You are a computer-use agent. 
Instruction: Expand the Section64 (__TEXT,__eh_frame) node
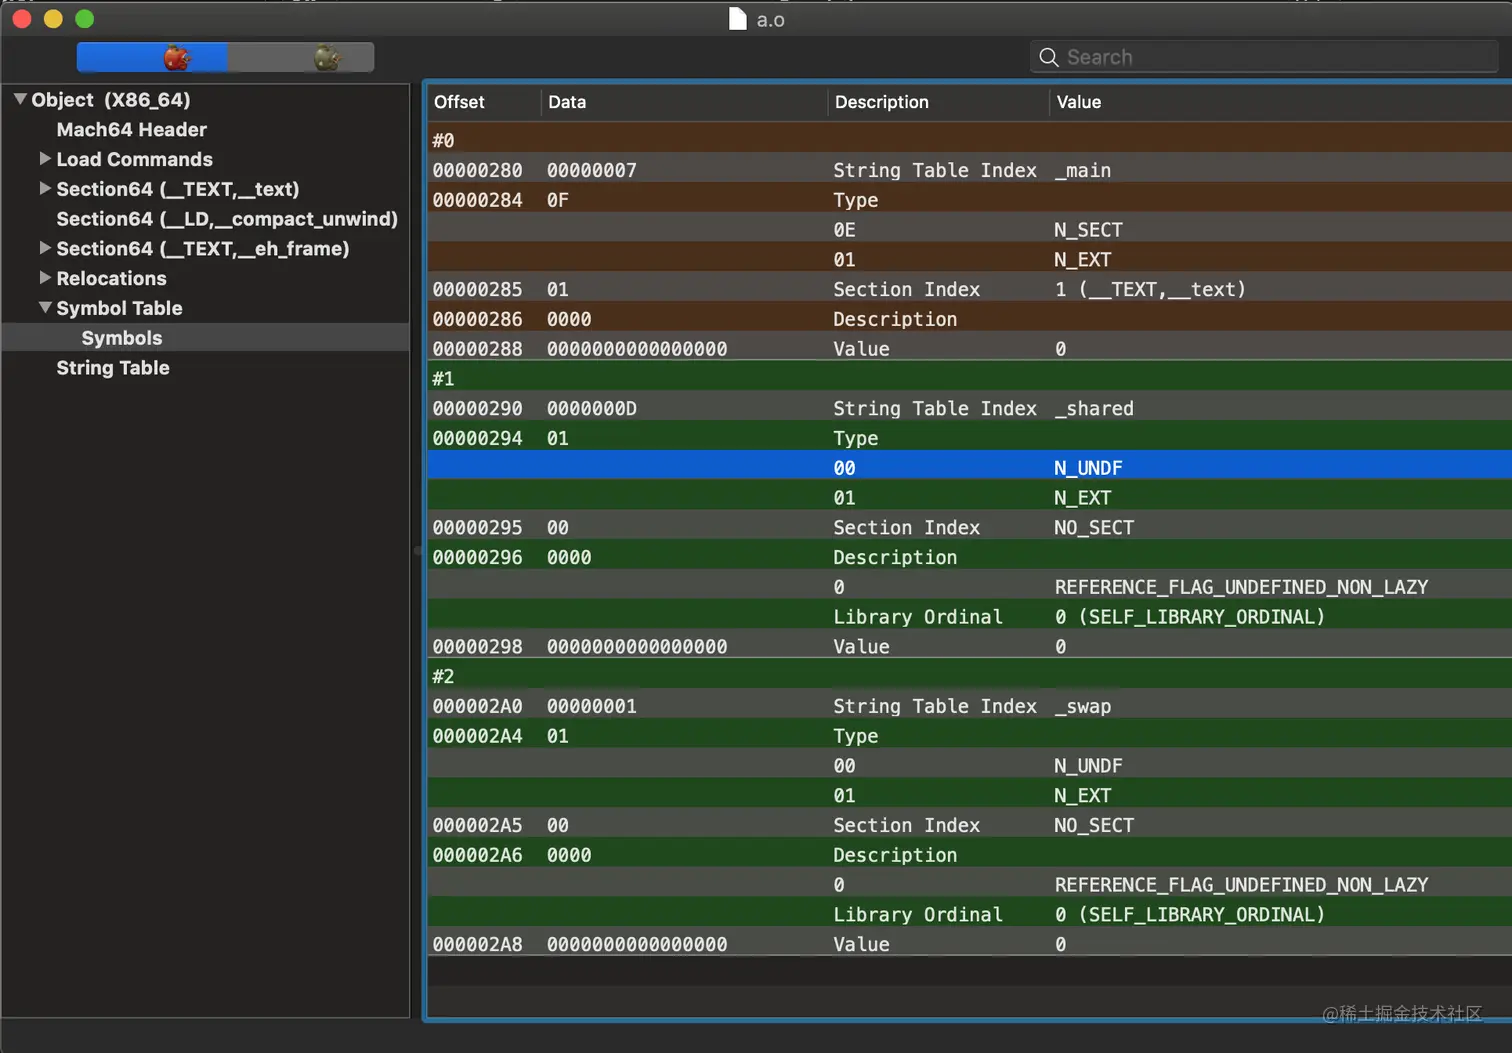[x=45, y=248]
